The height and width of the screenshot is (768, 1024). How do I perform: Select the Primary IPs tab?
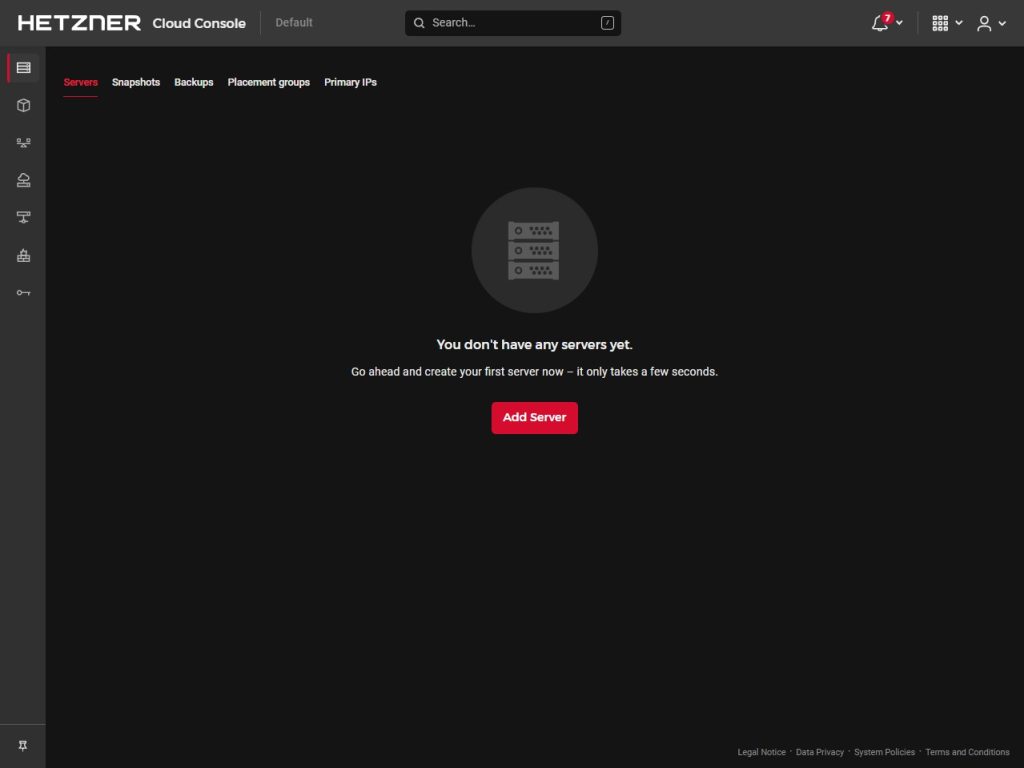[x=350, y=82]
